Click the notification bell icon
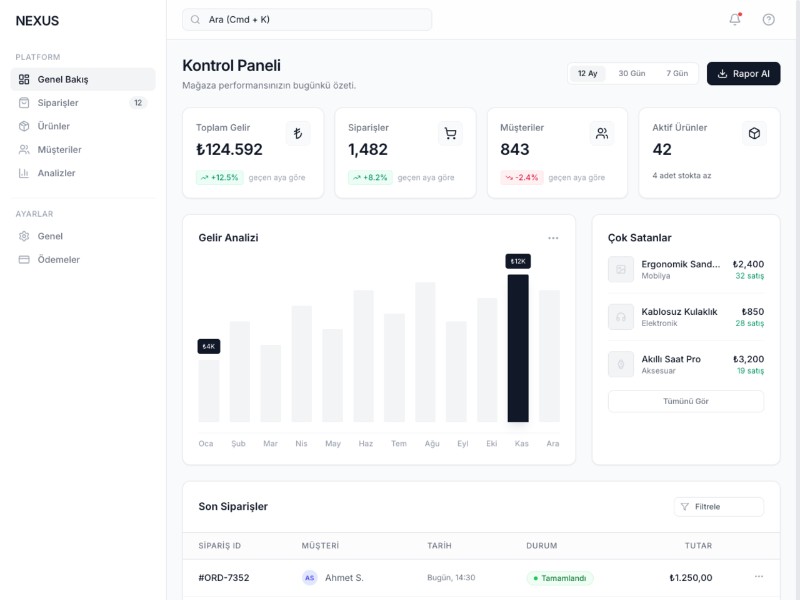 [735, 19]
